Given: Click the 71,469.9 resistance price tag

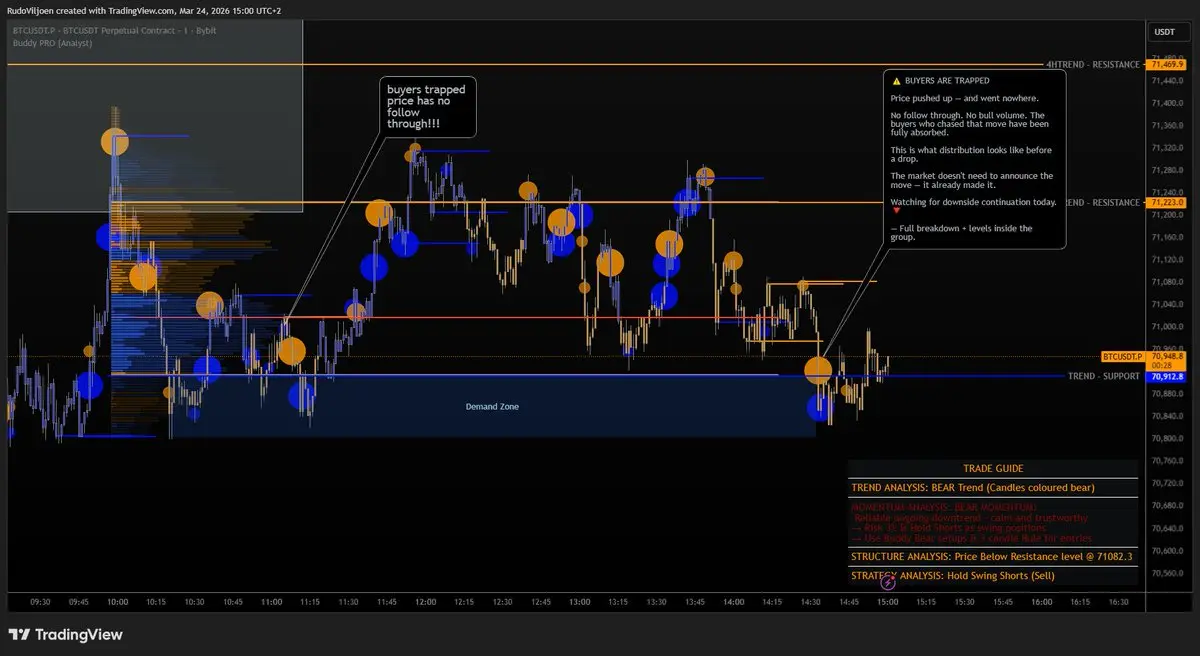Looking at the screenshot, I should pos(1168,64).
